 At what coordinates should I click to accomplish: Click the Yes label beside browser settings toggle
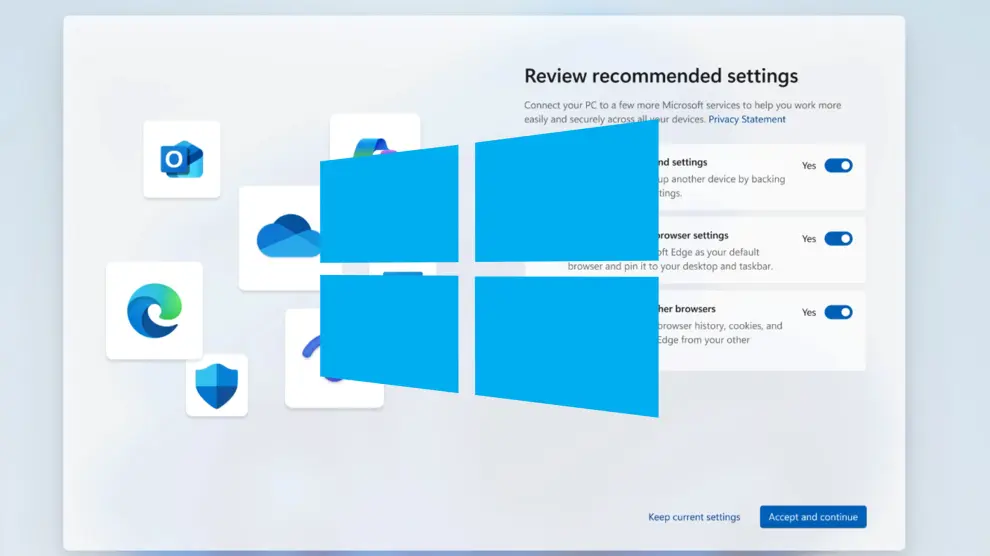[x=809, y=239]
